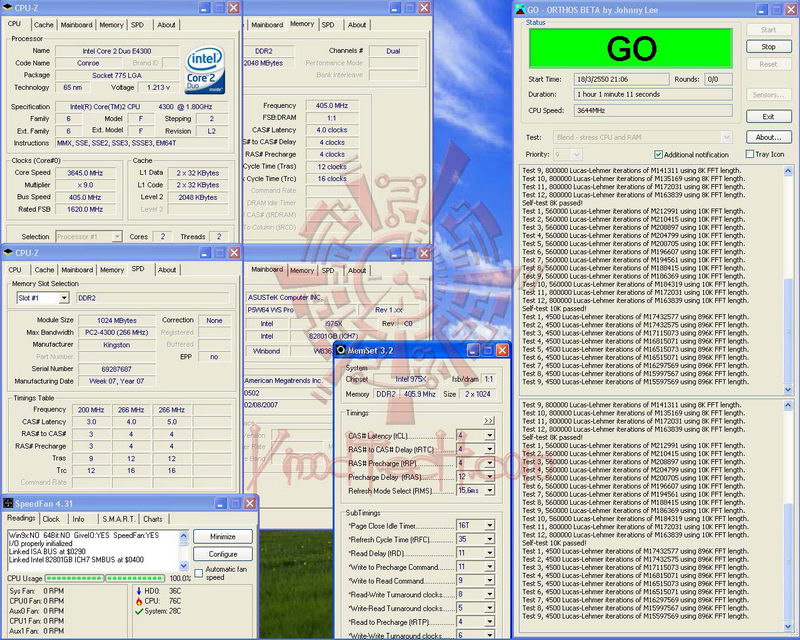Click the lower ORTHOS log scrollbar
This screenshot has width=800, height=640.
788,515
